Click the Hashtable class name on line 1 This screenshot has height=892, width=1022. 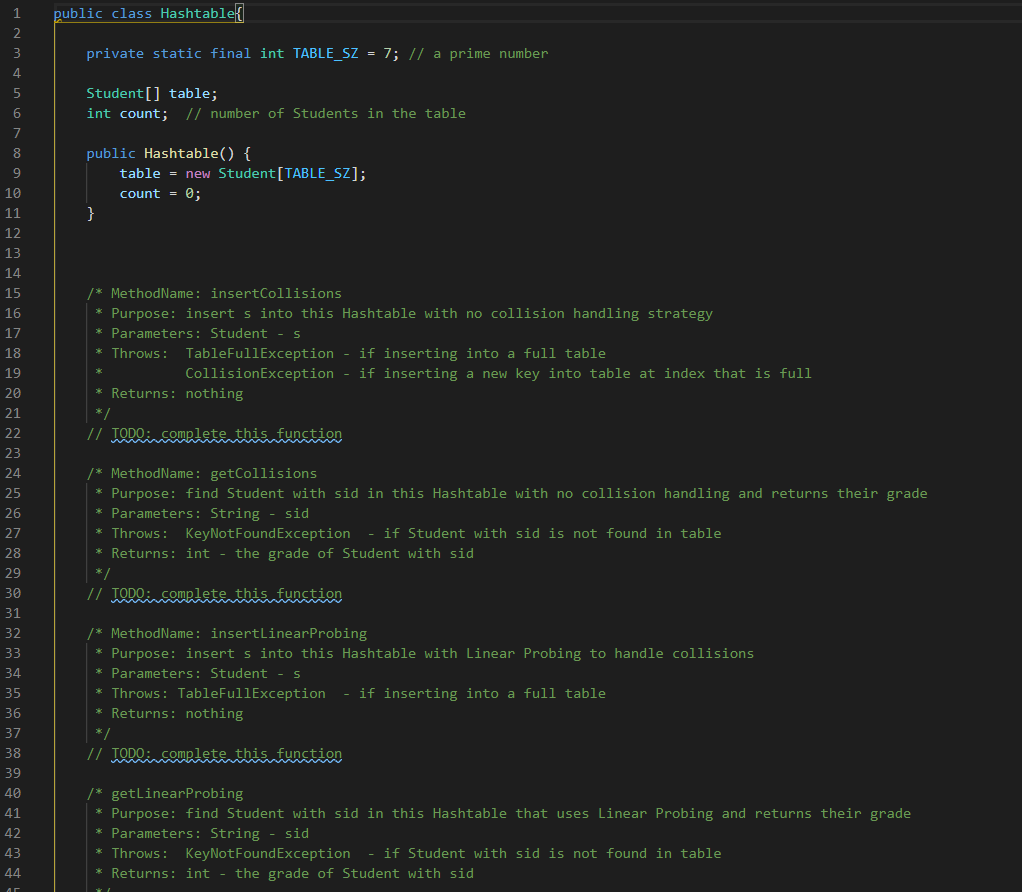tap(196, 13)
